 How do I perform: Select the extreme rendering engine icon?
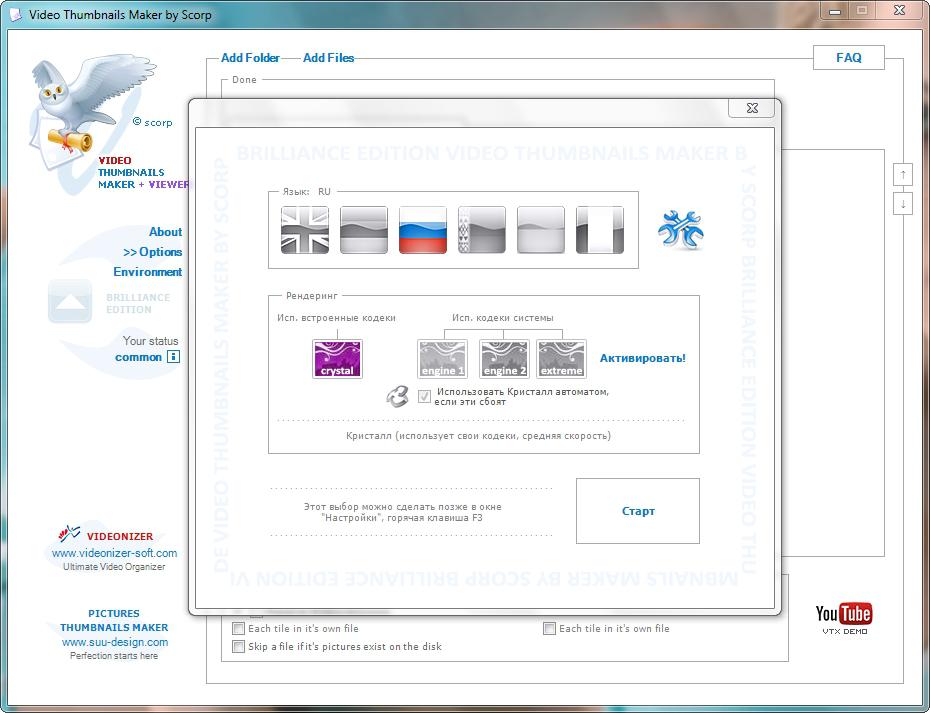pos(561,359)
